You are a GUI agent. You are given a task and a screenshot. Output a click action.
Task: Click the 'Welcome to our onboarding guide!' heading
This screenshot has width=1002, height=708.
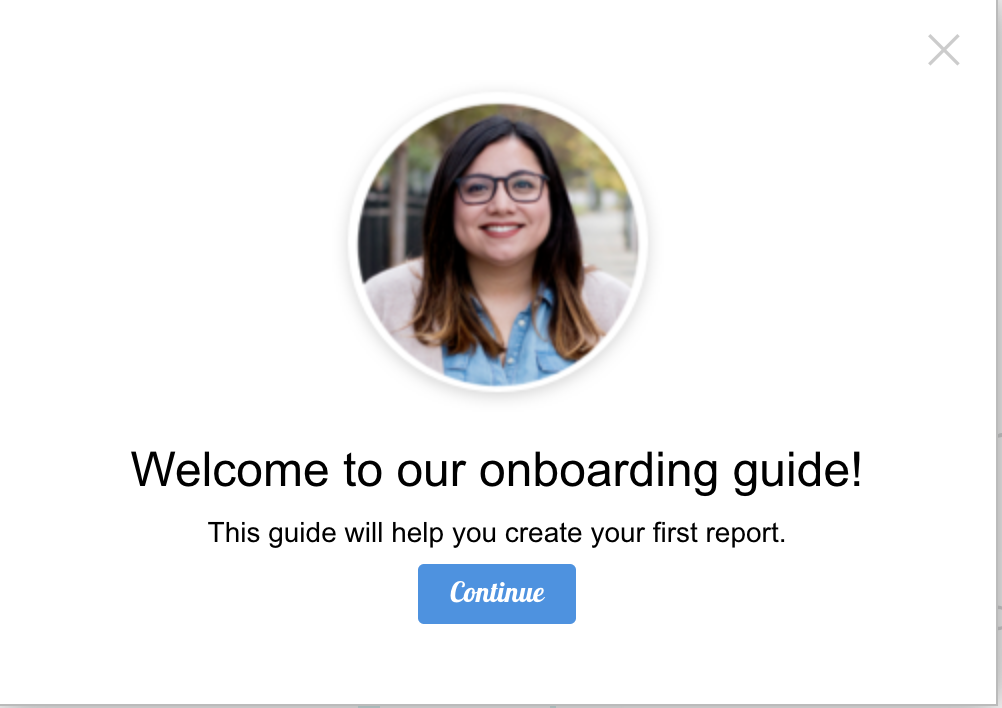point(497,471)
